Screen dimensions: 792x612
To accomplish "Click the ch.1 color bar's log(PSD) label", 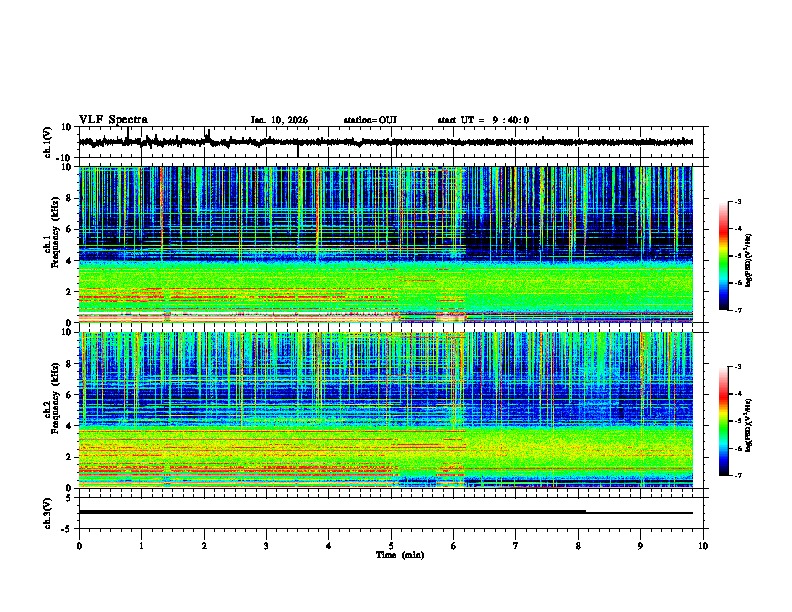I will 749,261.
